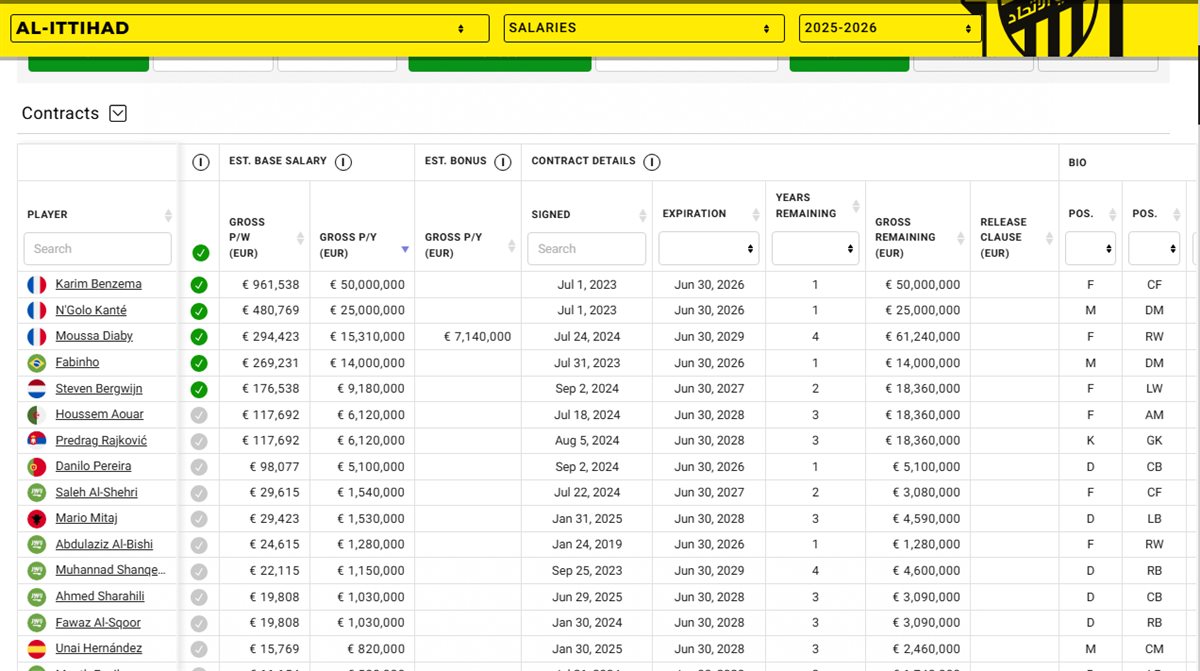Open the Expiration filter dropdown
Image resolution: width=1200 pixels, height=671 pixels.
click(x=708, y=249)
